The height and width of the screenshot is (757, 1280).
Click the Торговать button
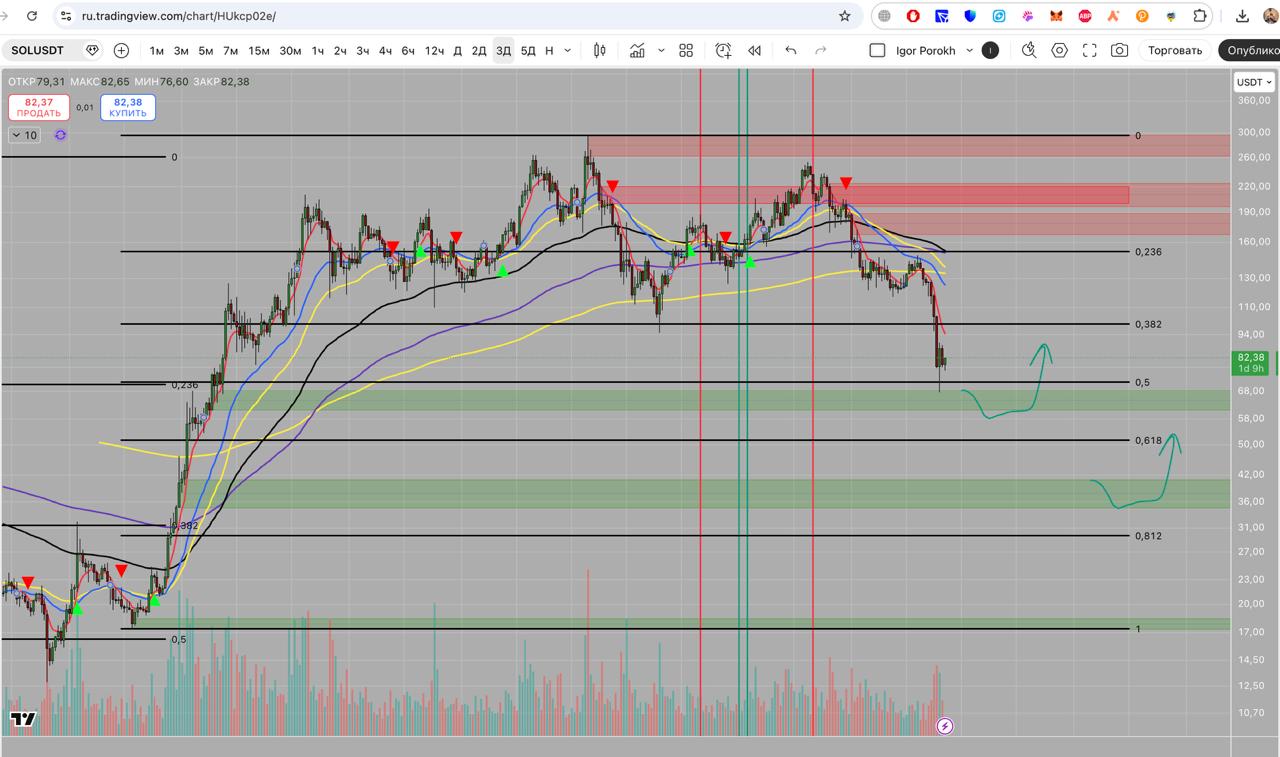[1174, 50]
